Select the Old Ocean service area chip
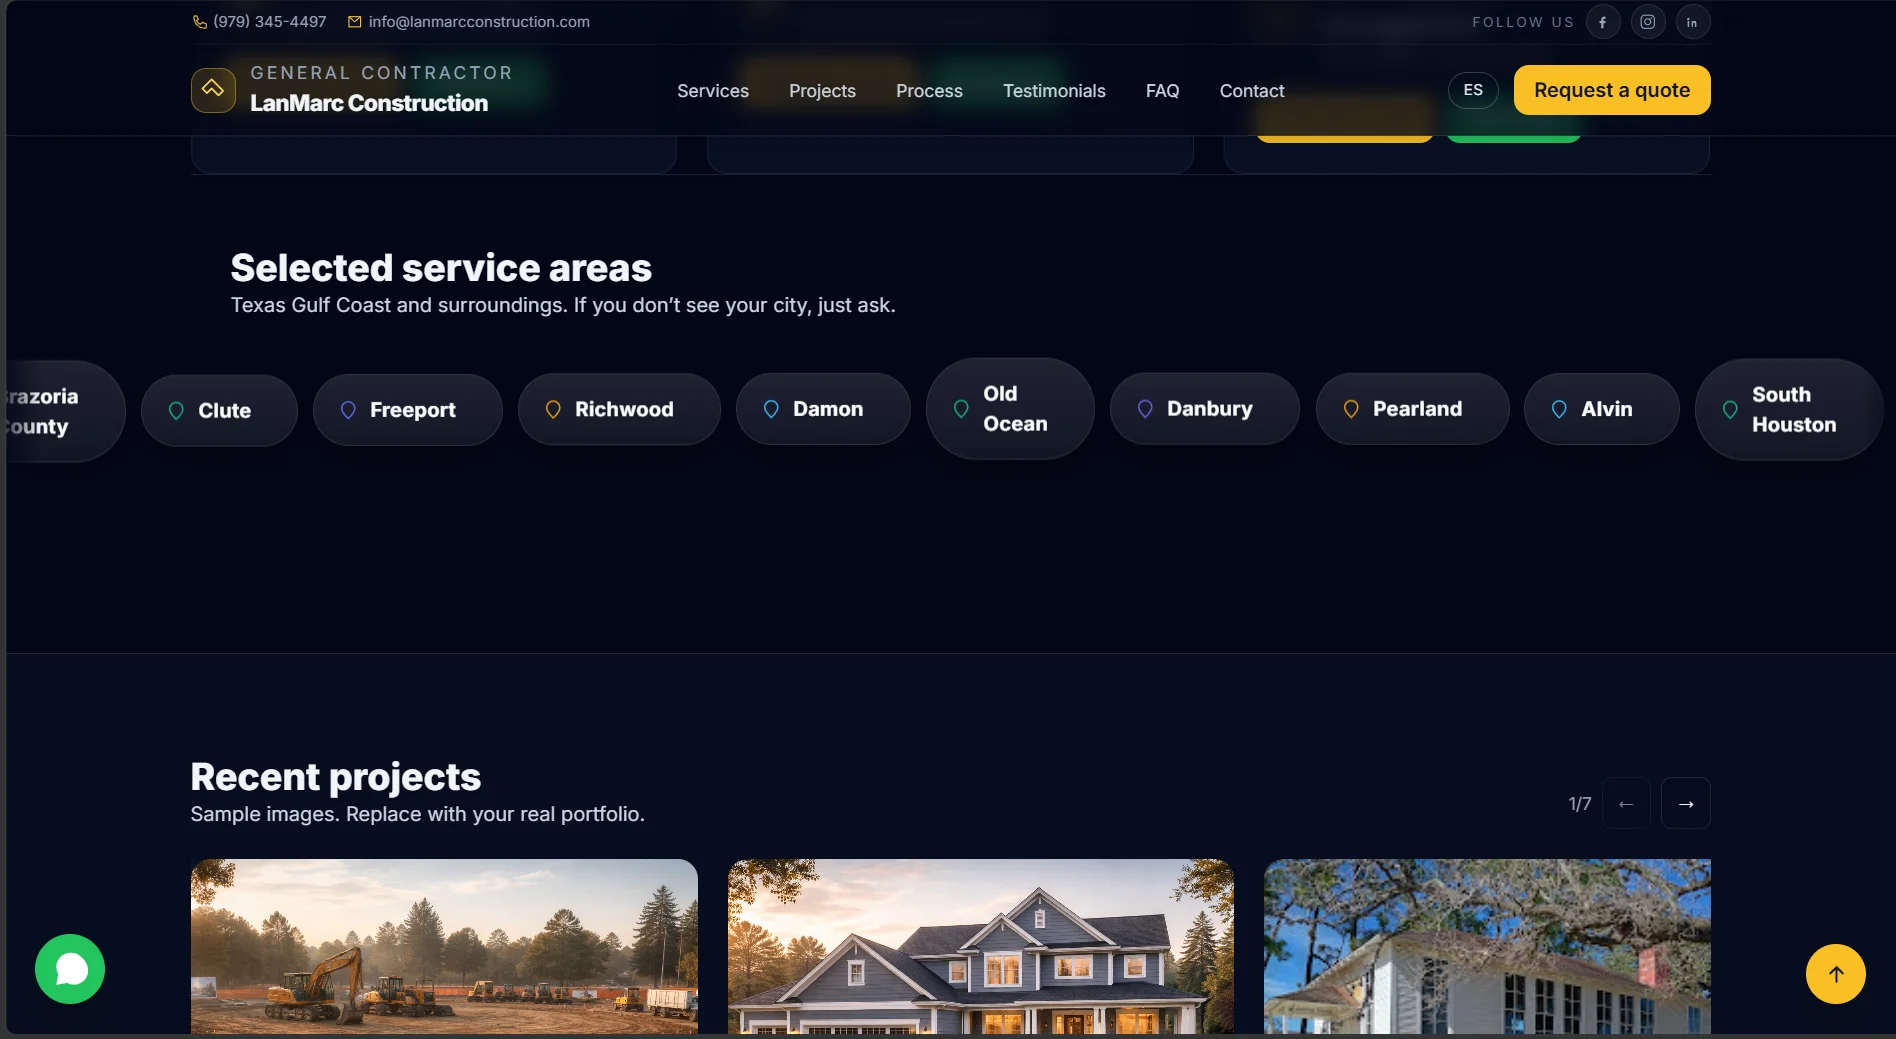Image resolution: width=1896 pixels, height=1039 pixels. coord(1010,409)
